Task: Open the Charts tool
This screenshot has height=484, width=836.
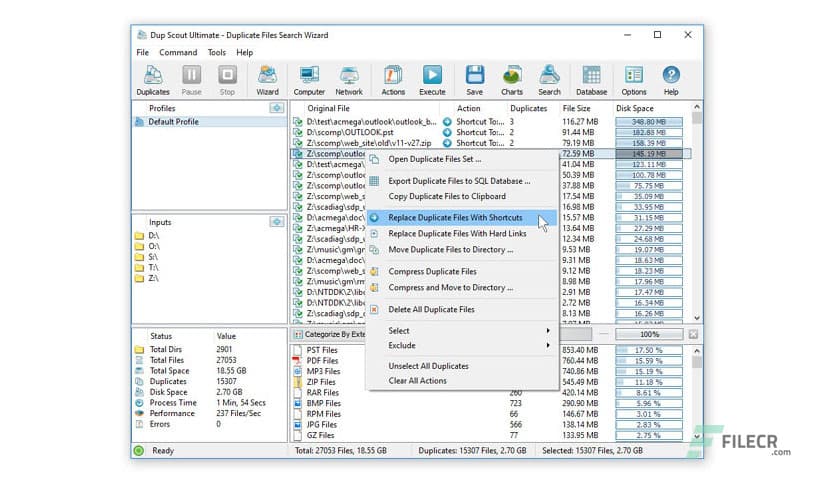Action: (512, 79)
